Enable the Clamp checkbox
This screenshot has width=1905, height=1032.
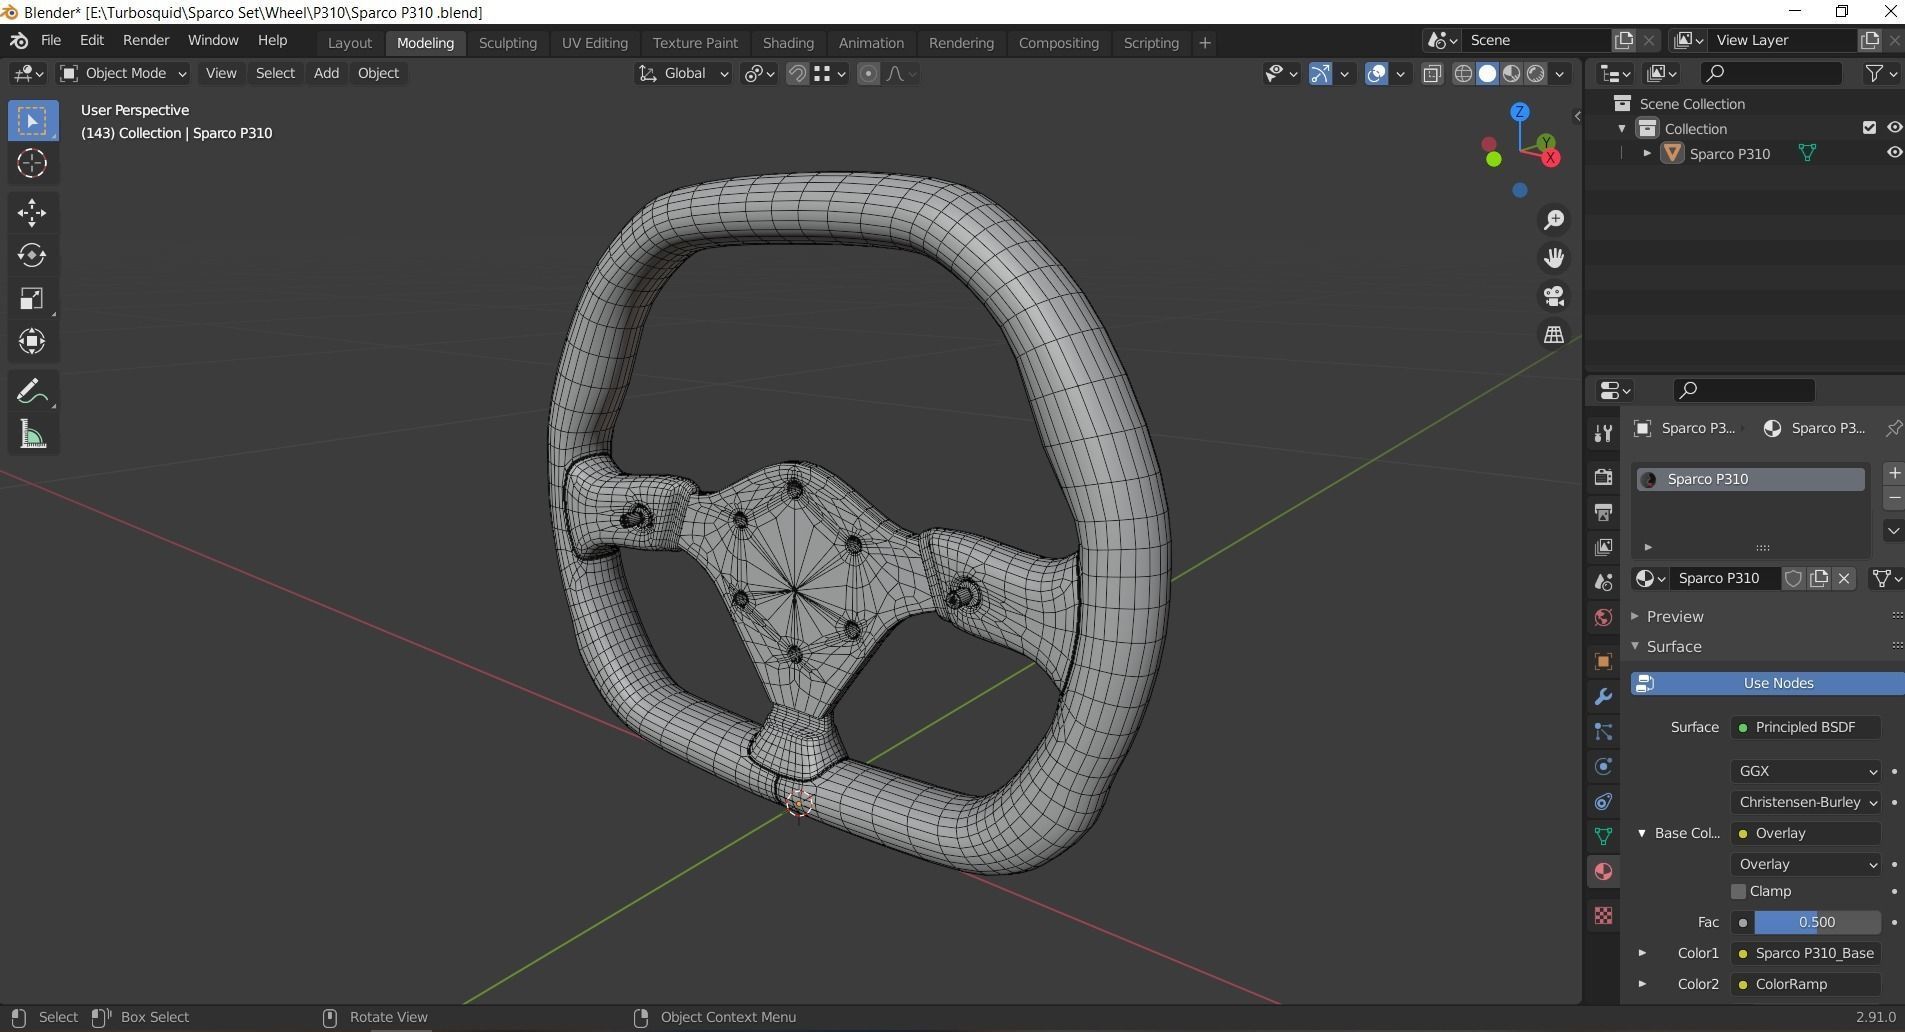coord(1738,891)
